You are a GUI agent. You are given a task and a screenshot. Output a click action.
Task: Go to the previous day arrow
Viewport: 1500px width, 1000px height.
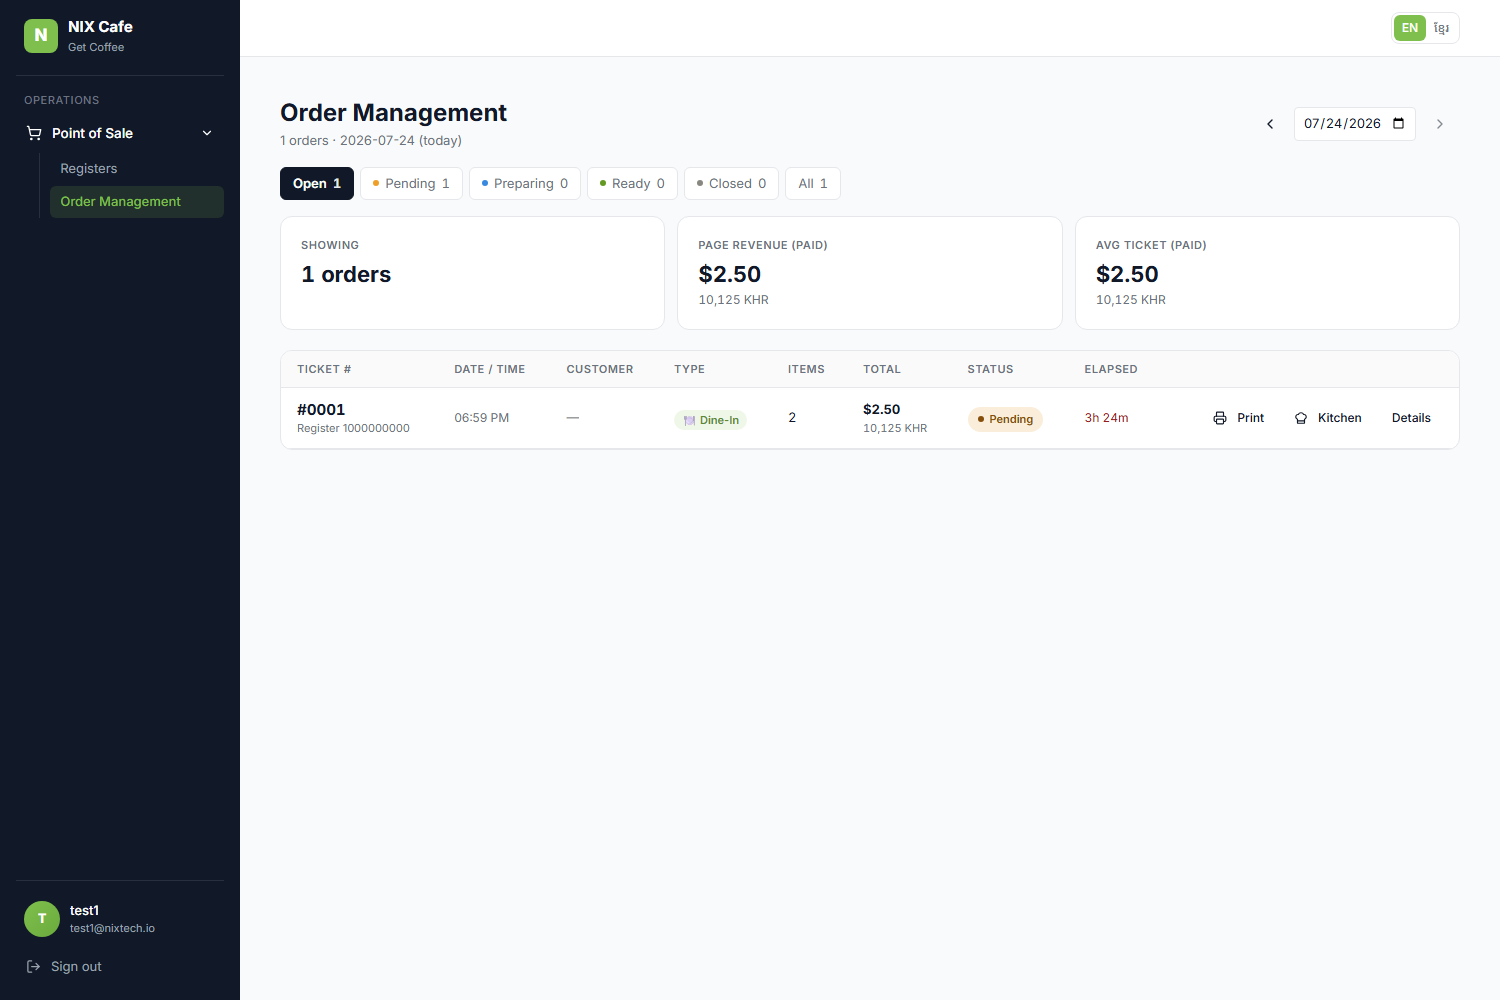click(x=1270, y=124)
